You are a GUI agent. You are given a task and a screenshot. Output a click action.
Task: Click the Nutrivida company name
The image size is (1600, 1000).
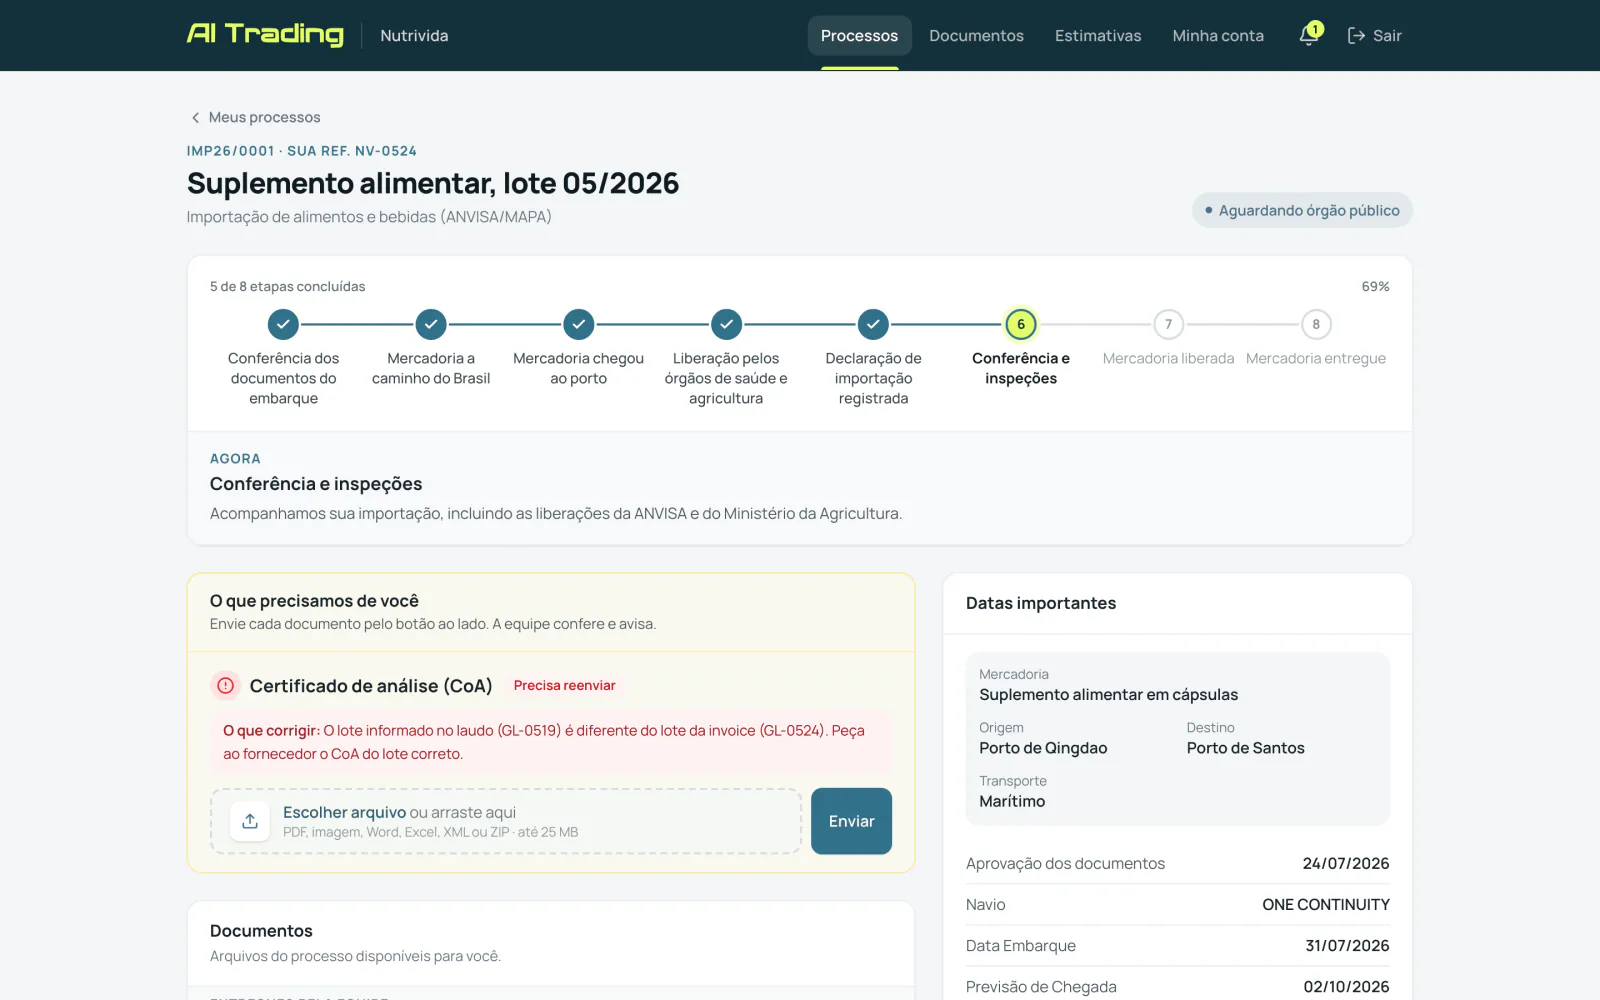click(x=414, y=36)
